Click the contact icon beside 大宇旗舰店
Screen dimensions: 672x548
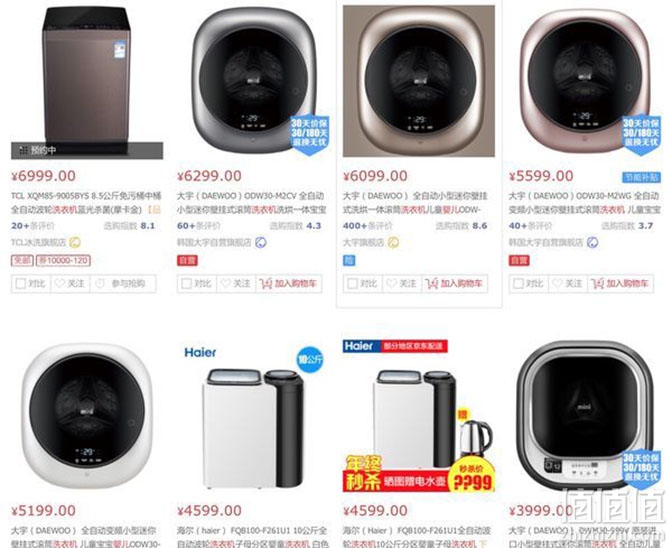click(393, 243)
